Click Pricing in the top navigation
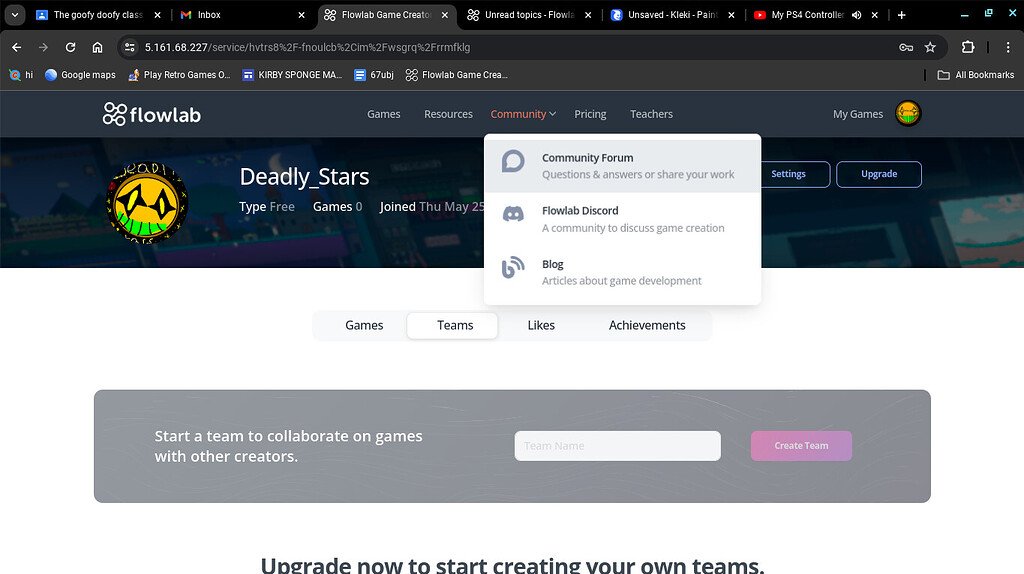 (x=590, y=114)
